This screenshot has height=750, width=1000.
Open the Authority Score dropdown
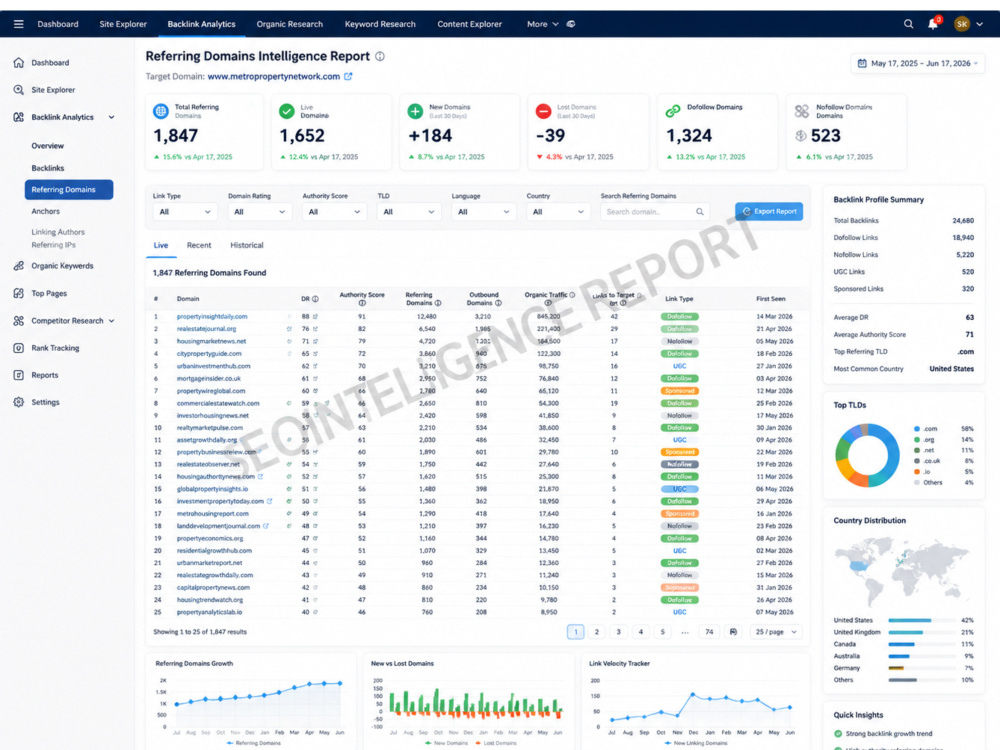tap(334, 212)
